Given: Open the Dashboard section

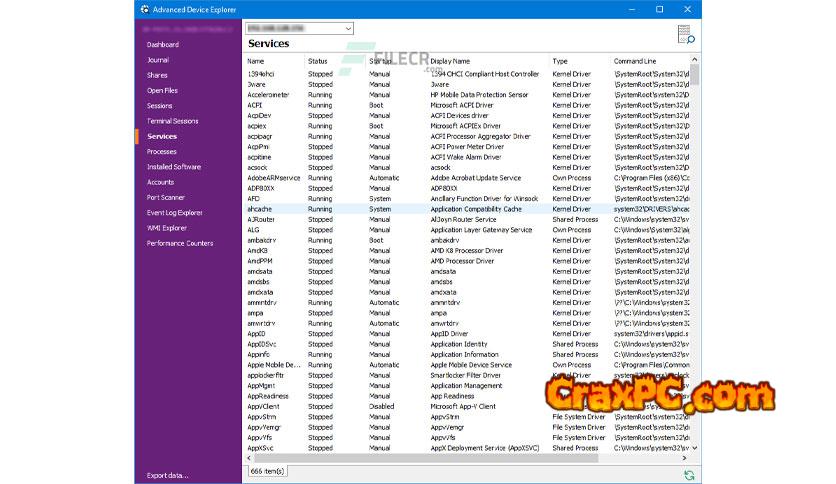Looking at the screenshot, I should (163, 45).
